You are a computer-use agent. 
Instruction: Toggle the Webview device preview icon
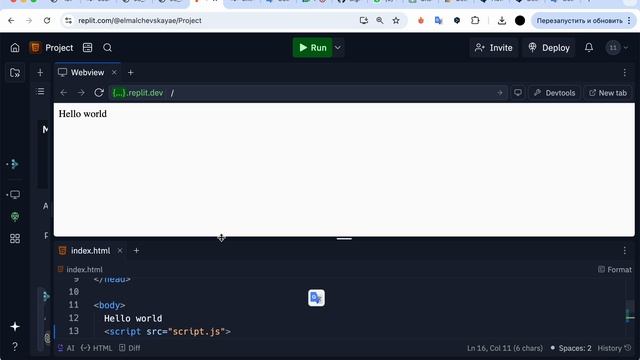coord(518,93)
